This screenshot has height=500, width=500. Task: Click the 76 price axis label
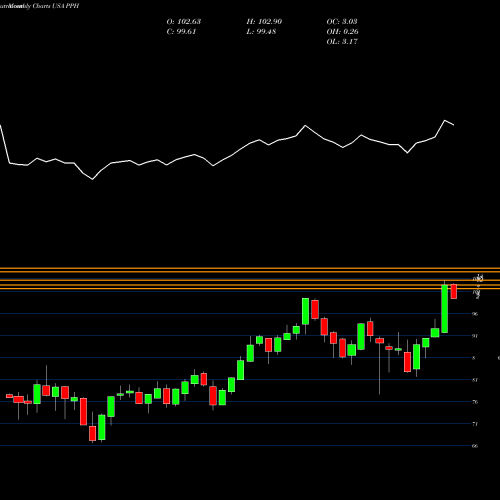tap(475, 402)
